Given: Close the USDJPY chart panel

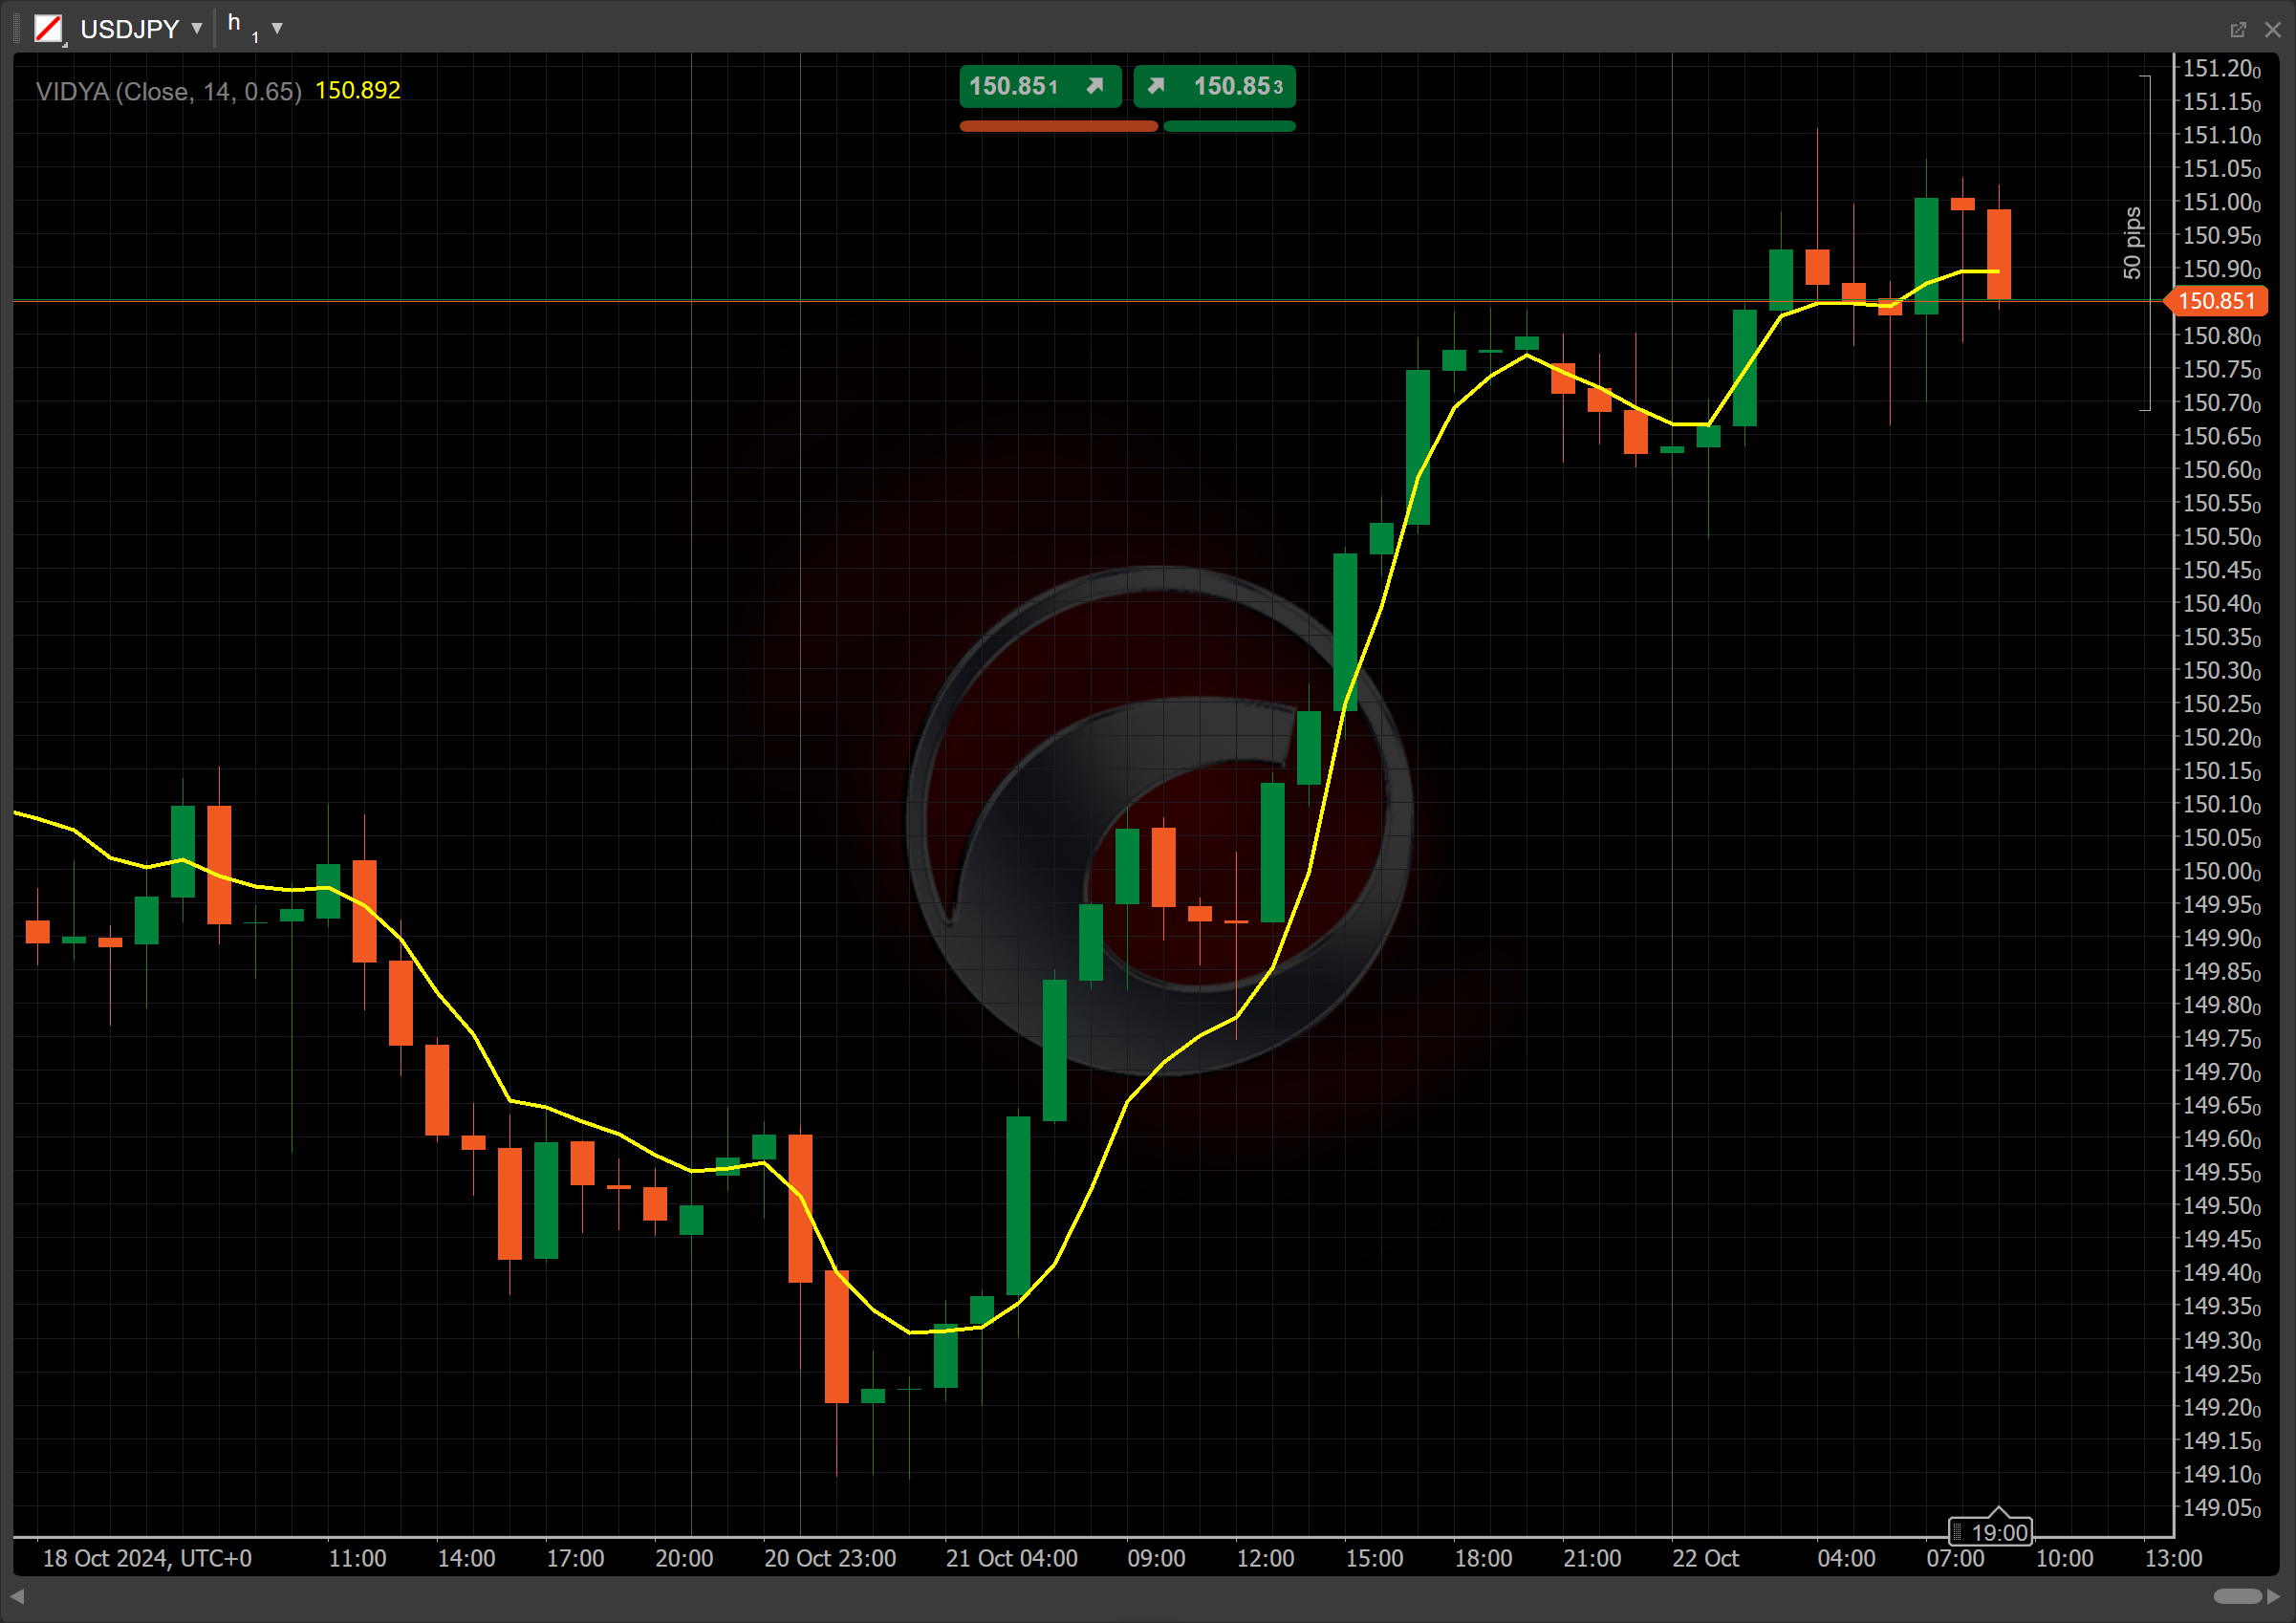Looking at the screenshot, I should [x=2272, y=30].
